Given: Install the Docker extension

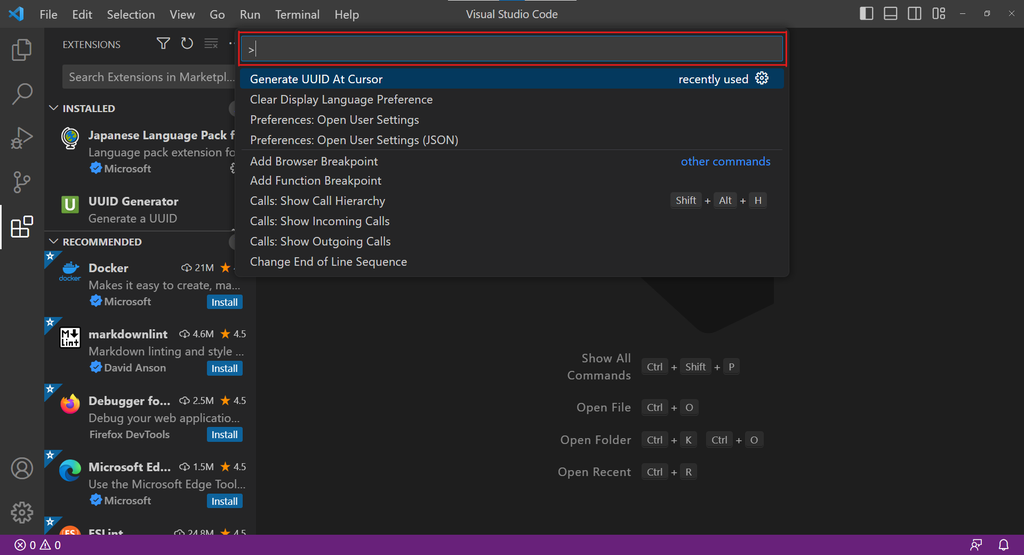Looking at the screenshot, I should coord(224,302).
